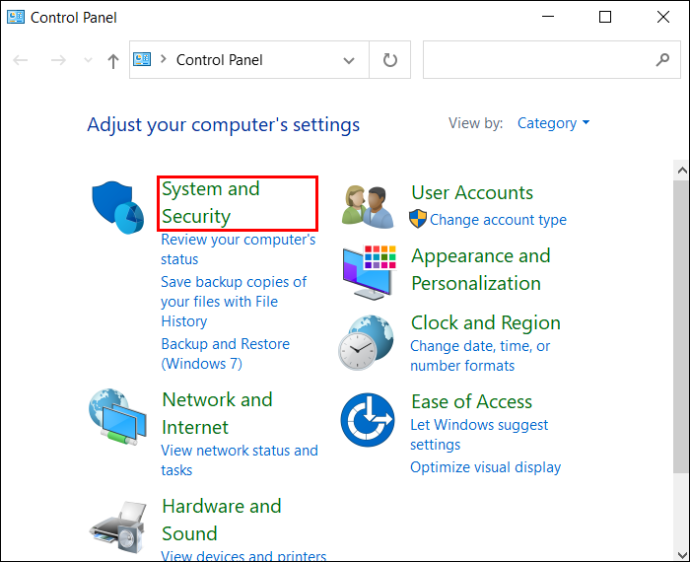Viewport: 690px width, 562px height.
Task: Click the search magnifier icon
Action: (662, 59)
